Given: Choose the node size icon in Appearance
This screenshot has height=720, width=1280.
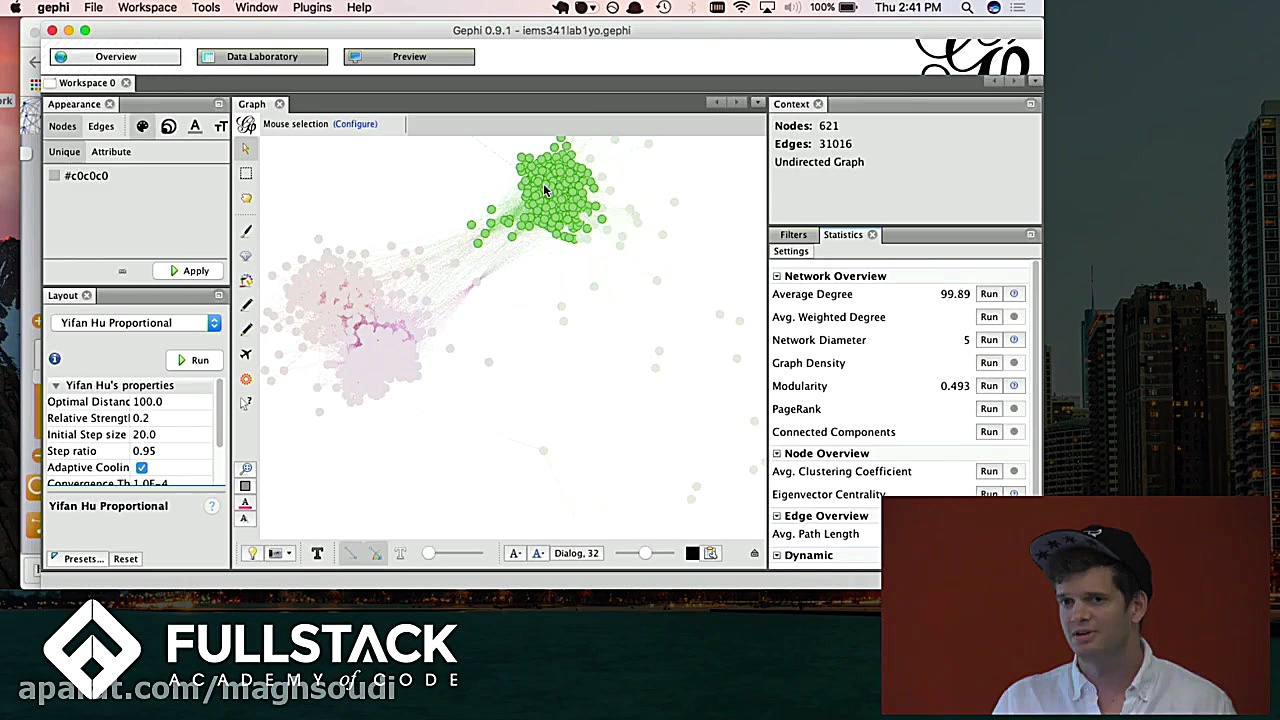Looking at the screenshot, I should pyautogui.click(x=168, y=126).
